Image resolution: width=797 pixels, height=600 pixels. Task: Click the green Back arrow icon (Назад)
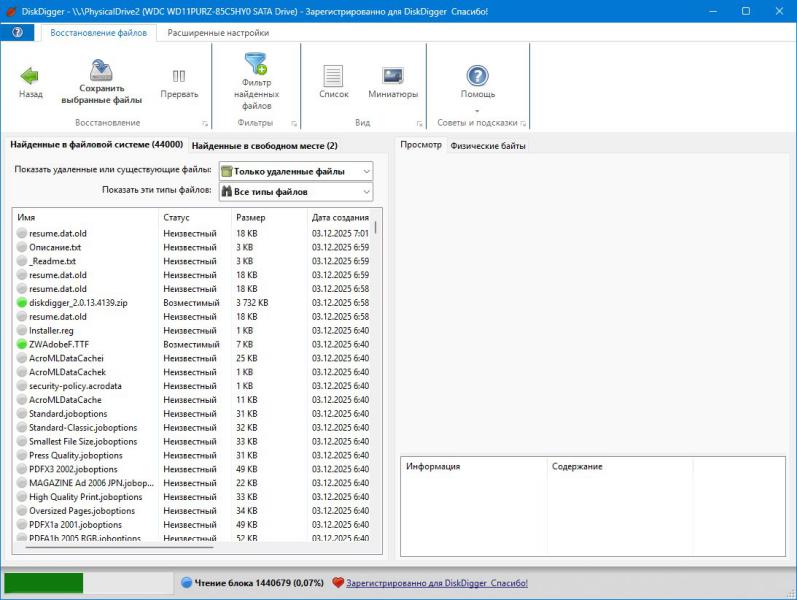[30, 76]
